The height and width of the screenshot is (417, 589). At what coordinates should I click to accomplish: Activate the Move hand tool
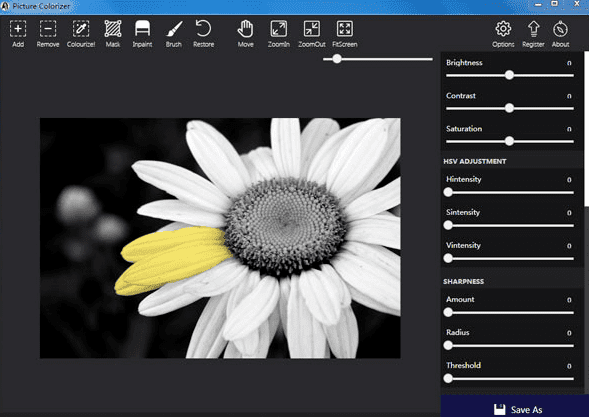(x=245, y=34)
